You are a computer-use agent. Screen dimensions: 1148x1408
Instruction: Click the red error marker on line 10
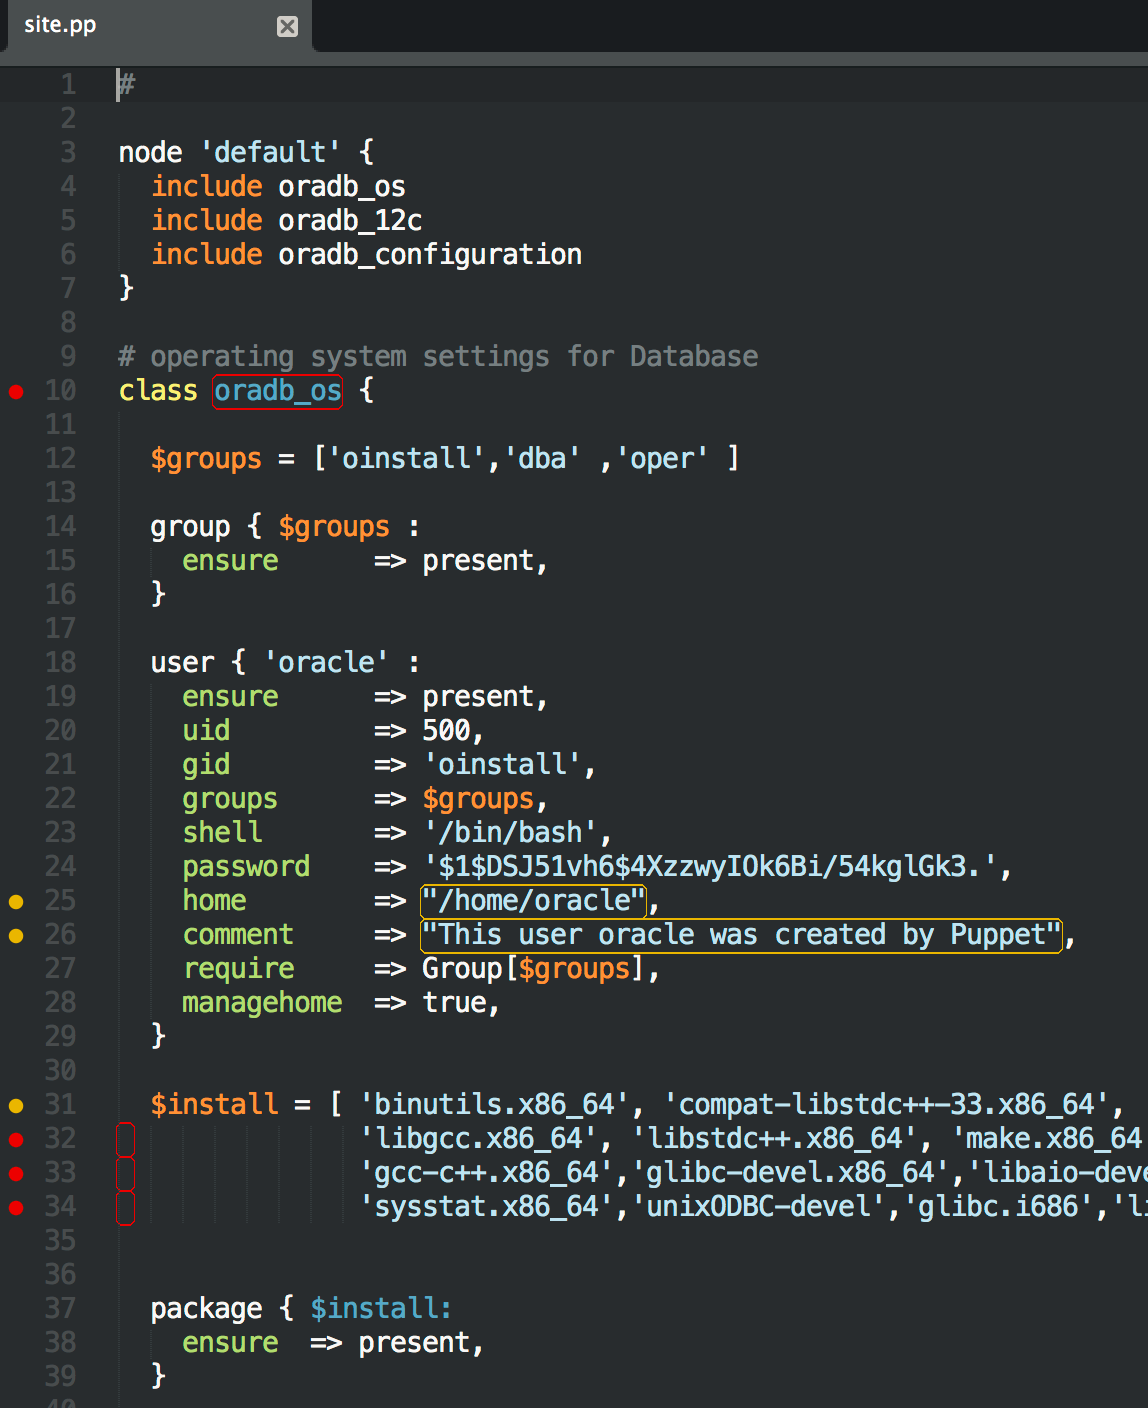16,392
